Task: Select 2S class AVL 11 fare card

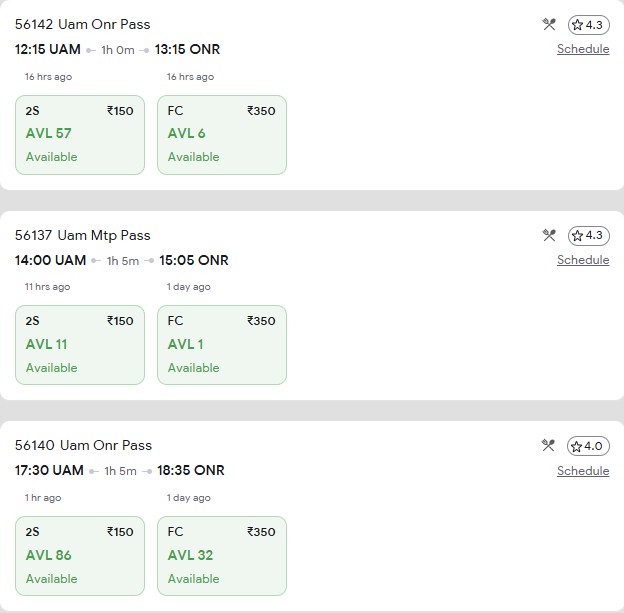Action: tap(80, 345)
